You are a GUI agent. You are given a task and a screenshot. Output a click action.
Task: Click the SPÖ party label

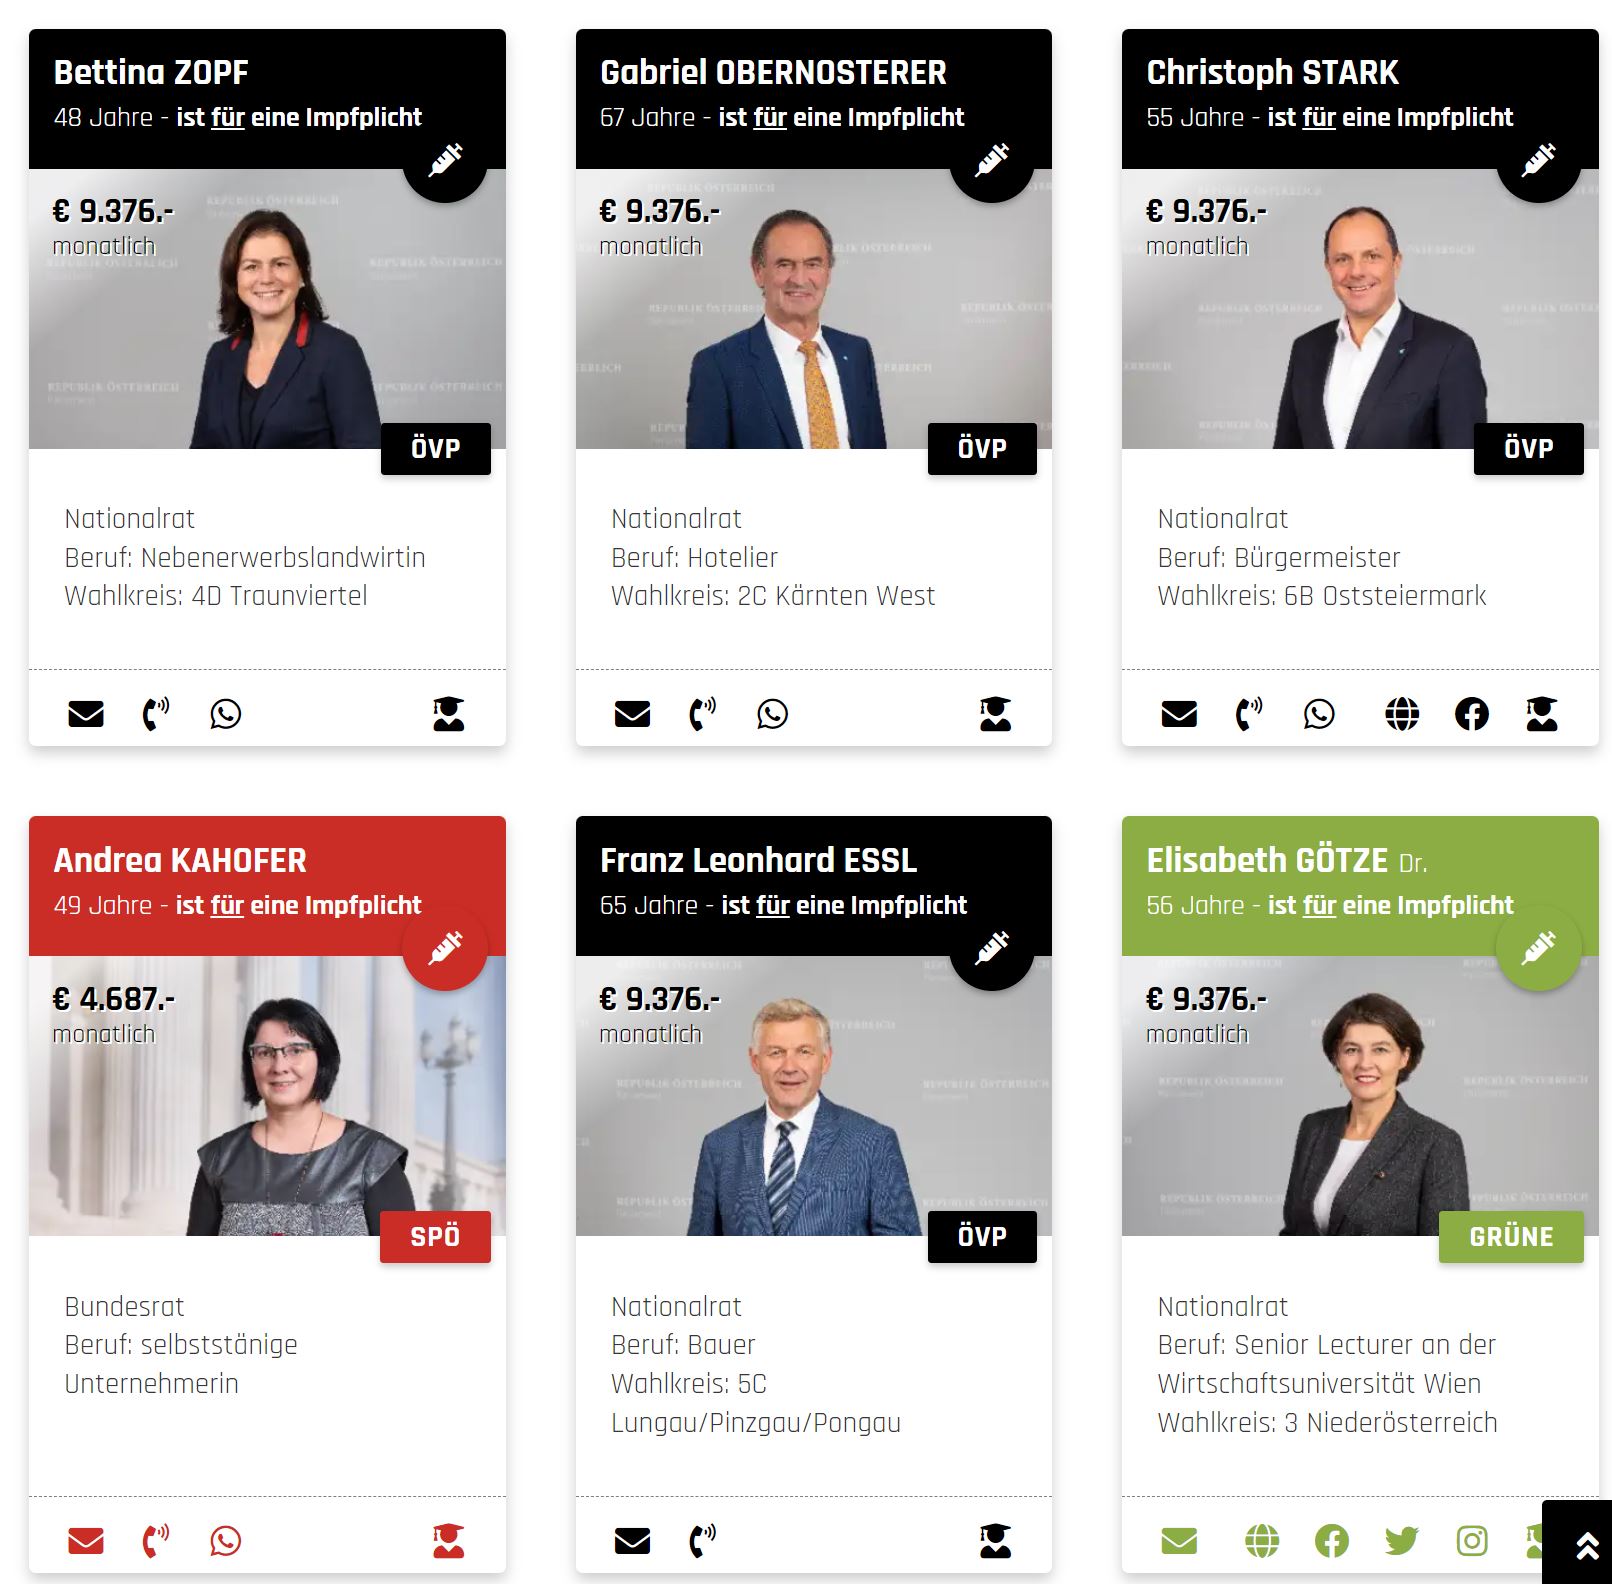pyautogui.click(x=435, y=1236)
